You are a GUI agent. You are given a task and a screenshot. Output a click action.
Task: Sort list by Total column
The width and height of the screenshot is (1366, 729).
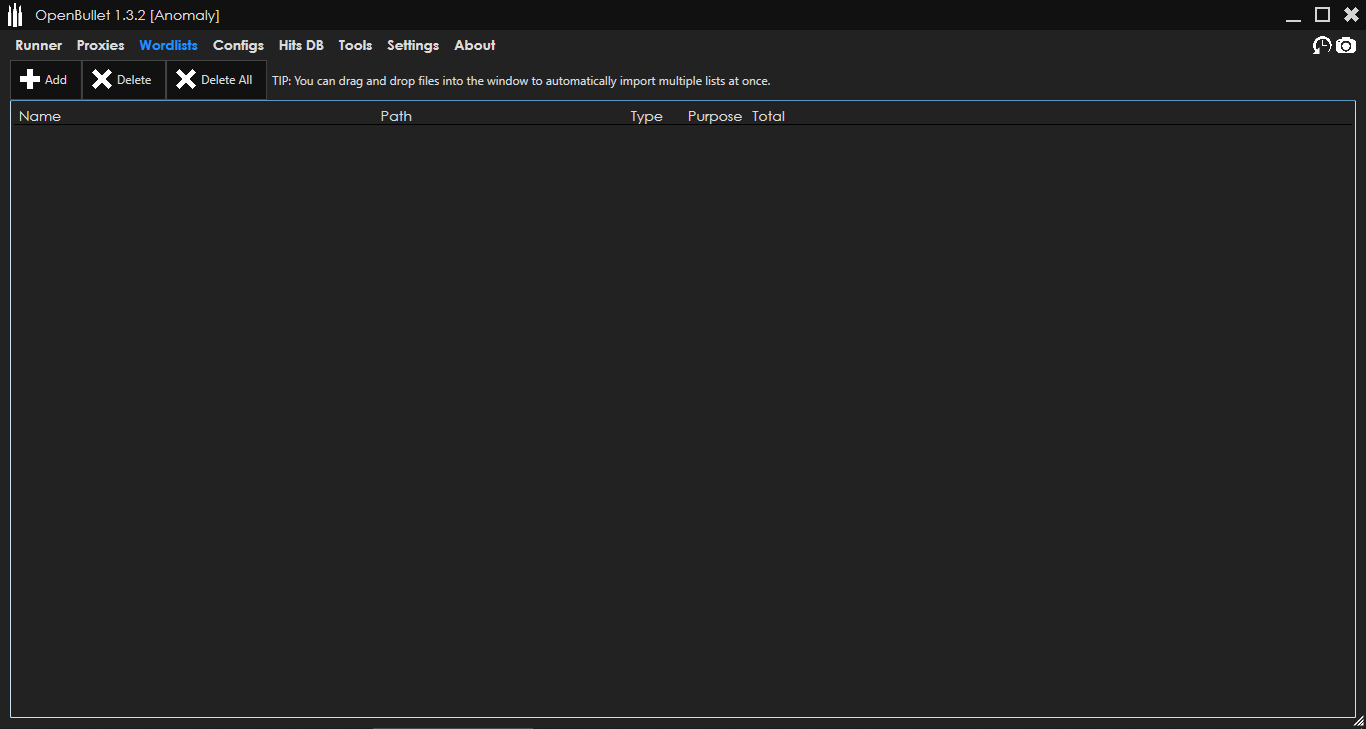point(768,116)
